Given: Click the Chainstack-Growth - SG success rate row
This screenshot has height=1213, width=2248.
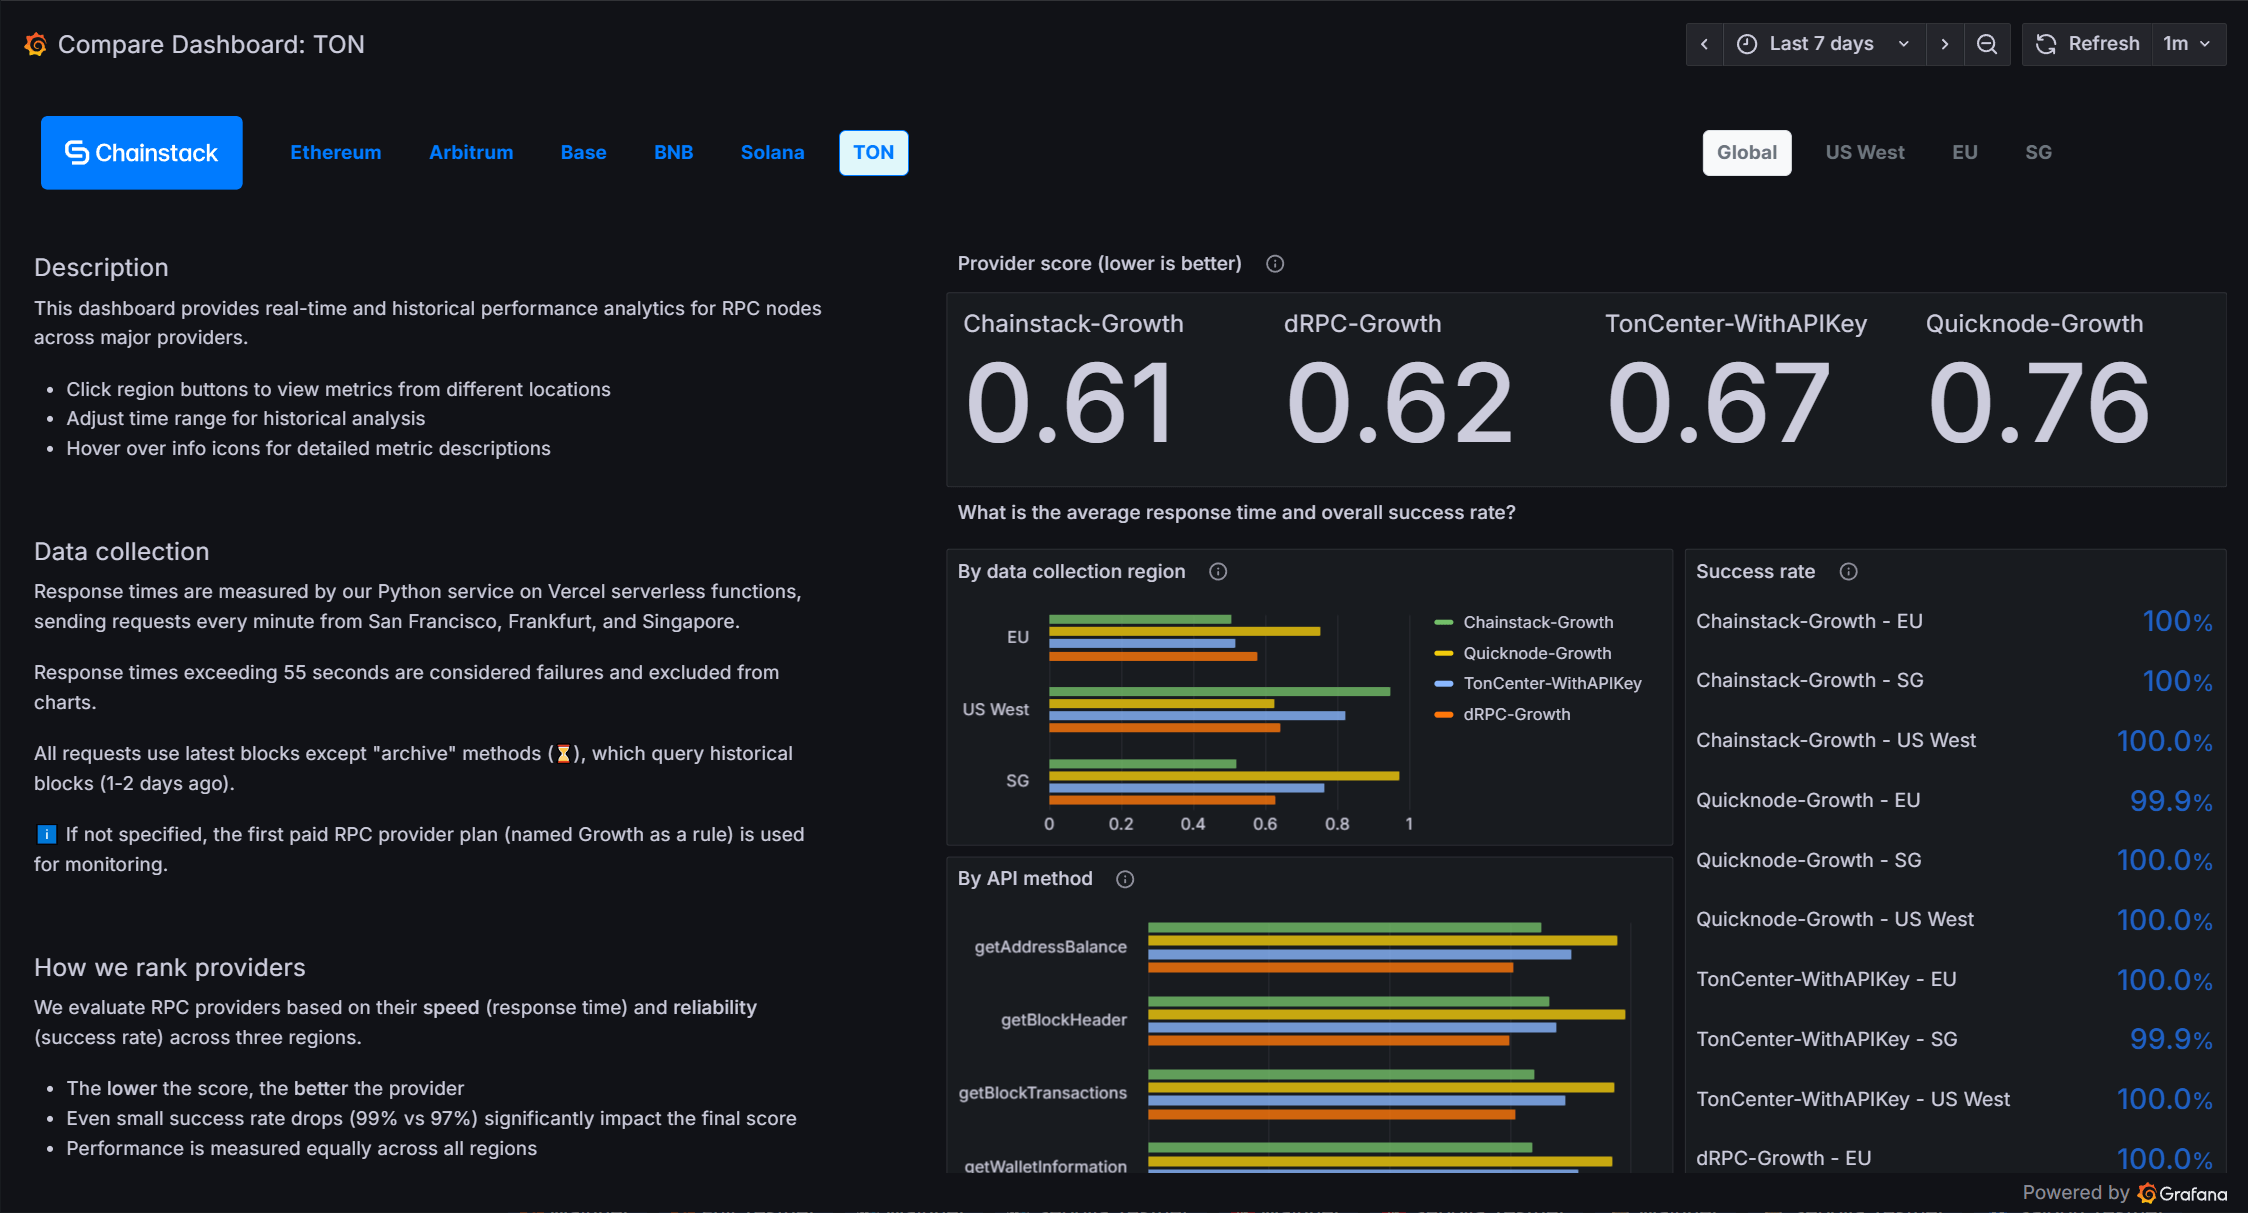Looking at the screenshot, I should point(1955,681).
